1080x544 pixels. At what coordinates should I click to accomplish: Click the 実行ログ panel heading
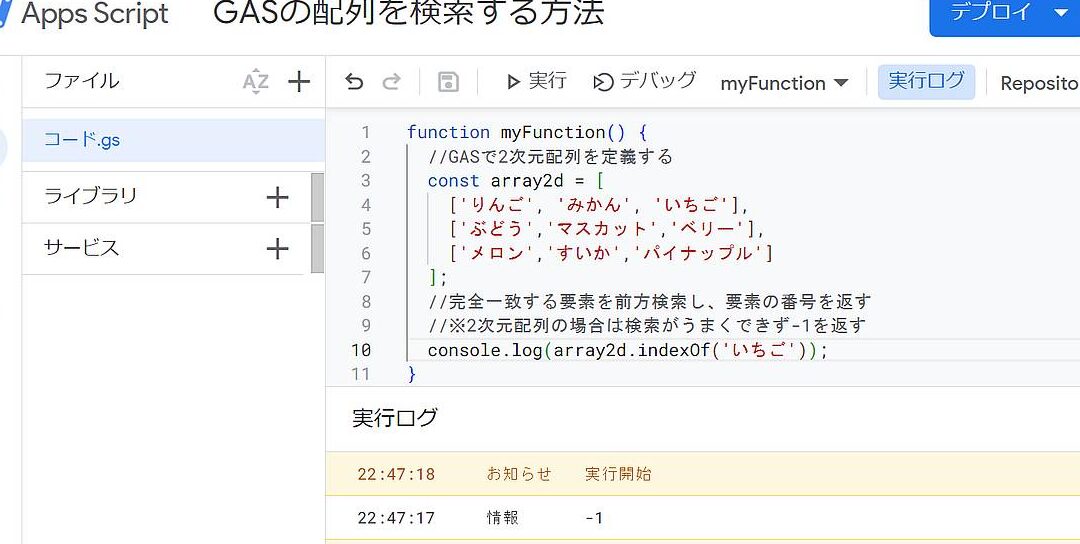coord(395,417)
